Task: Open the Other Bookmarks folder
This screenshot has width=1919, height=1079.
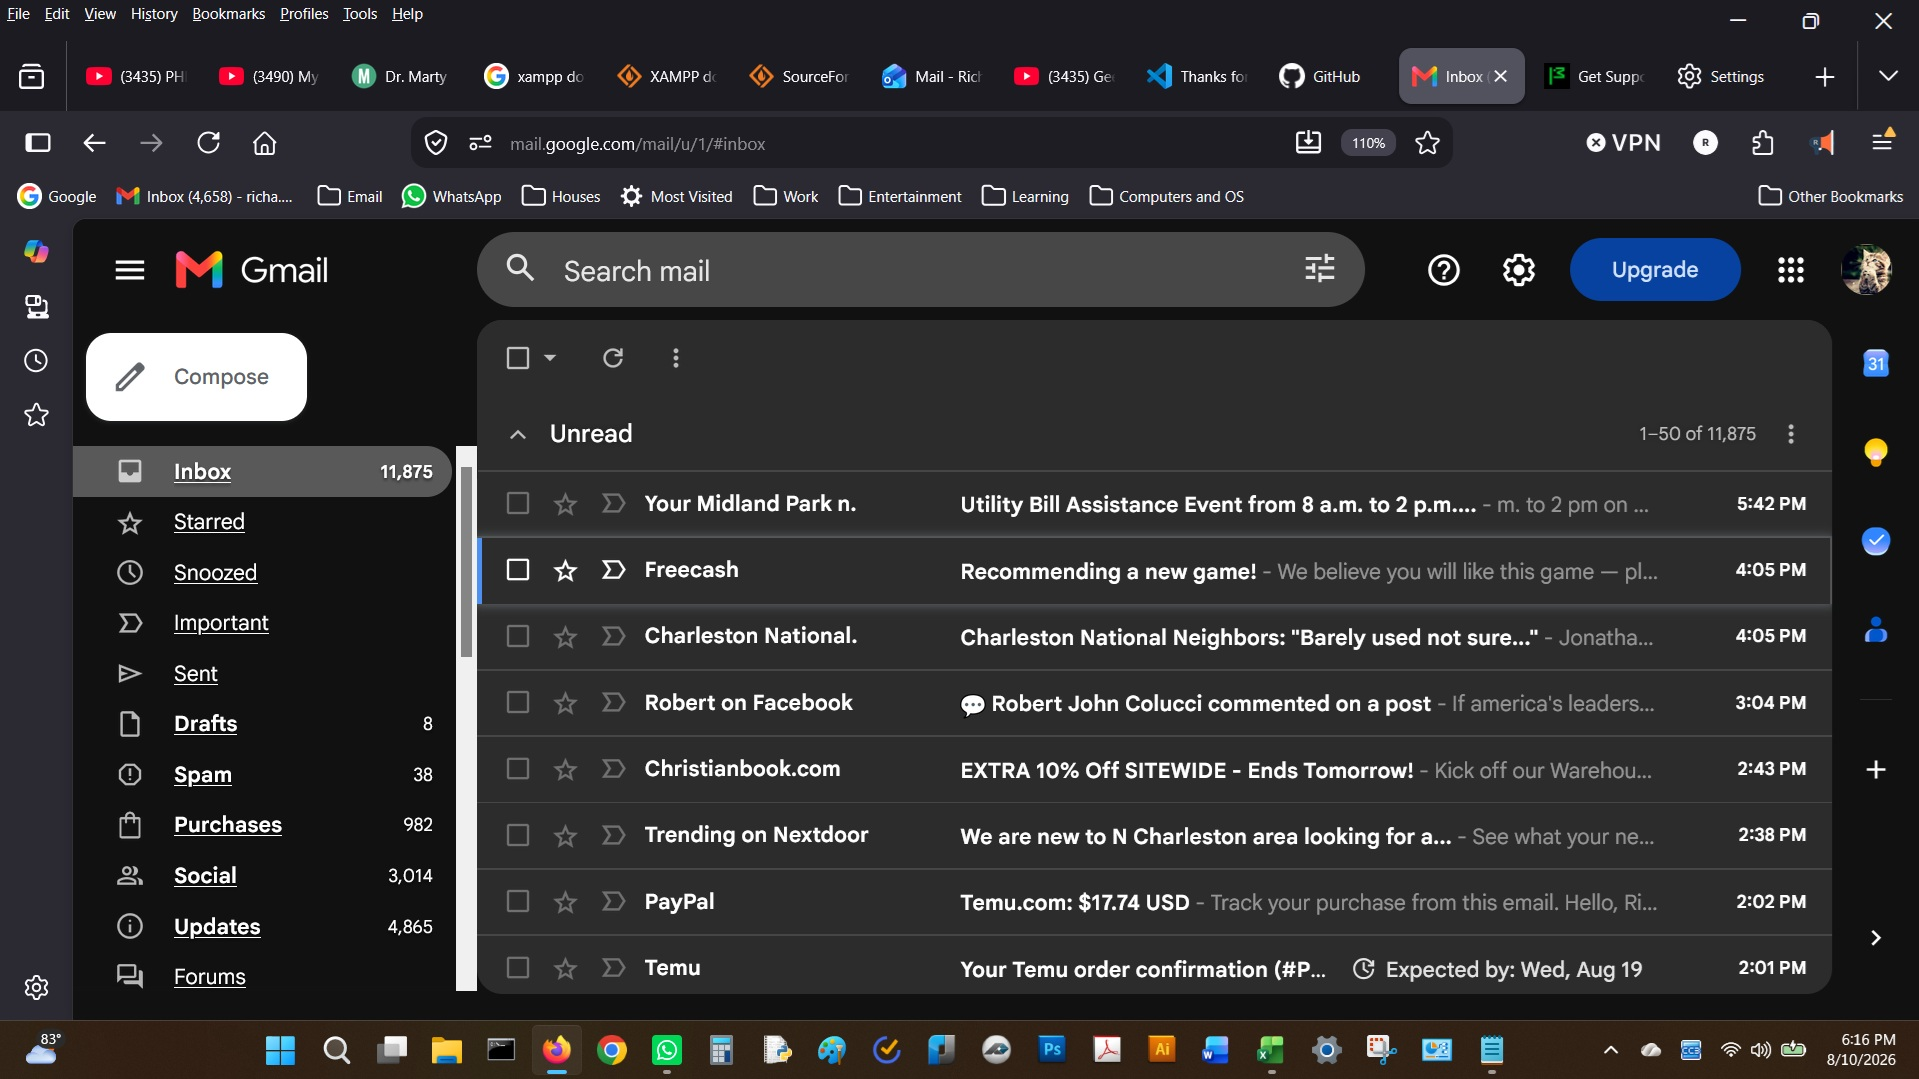Action: [1831, 196]
